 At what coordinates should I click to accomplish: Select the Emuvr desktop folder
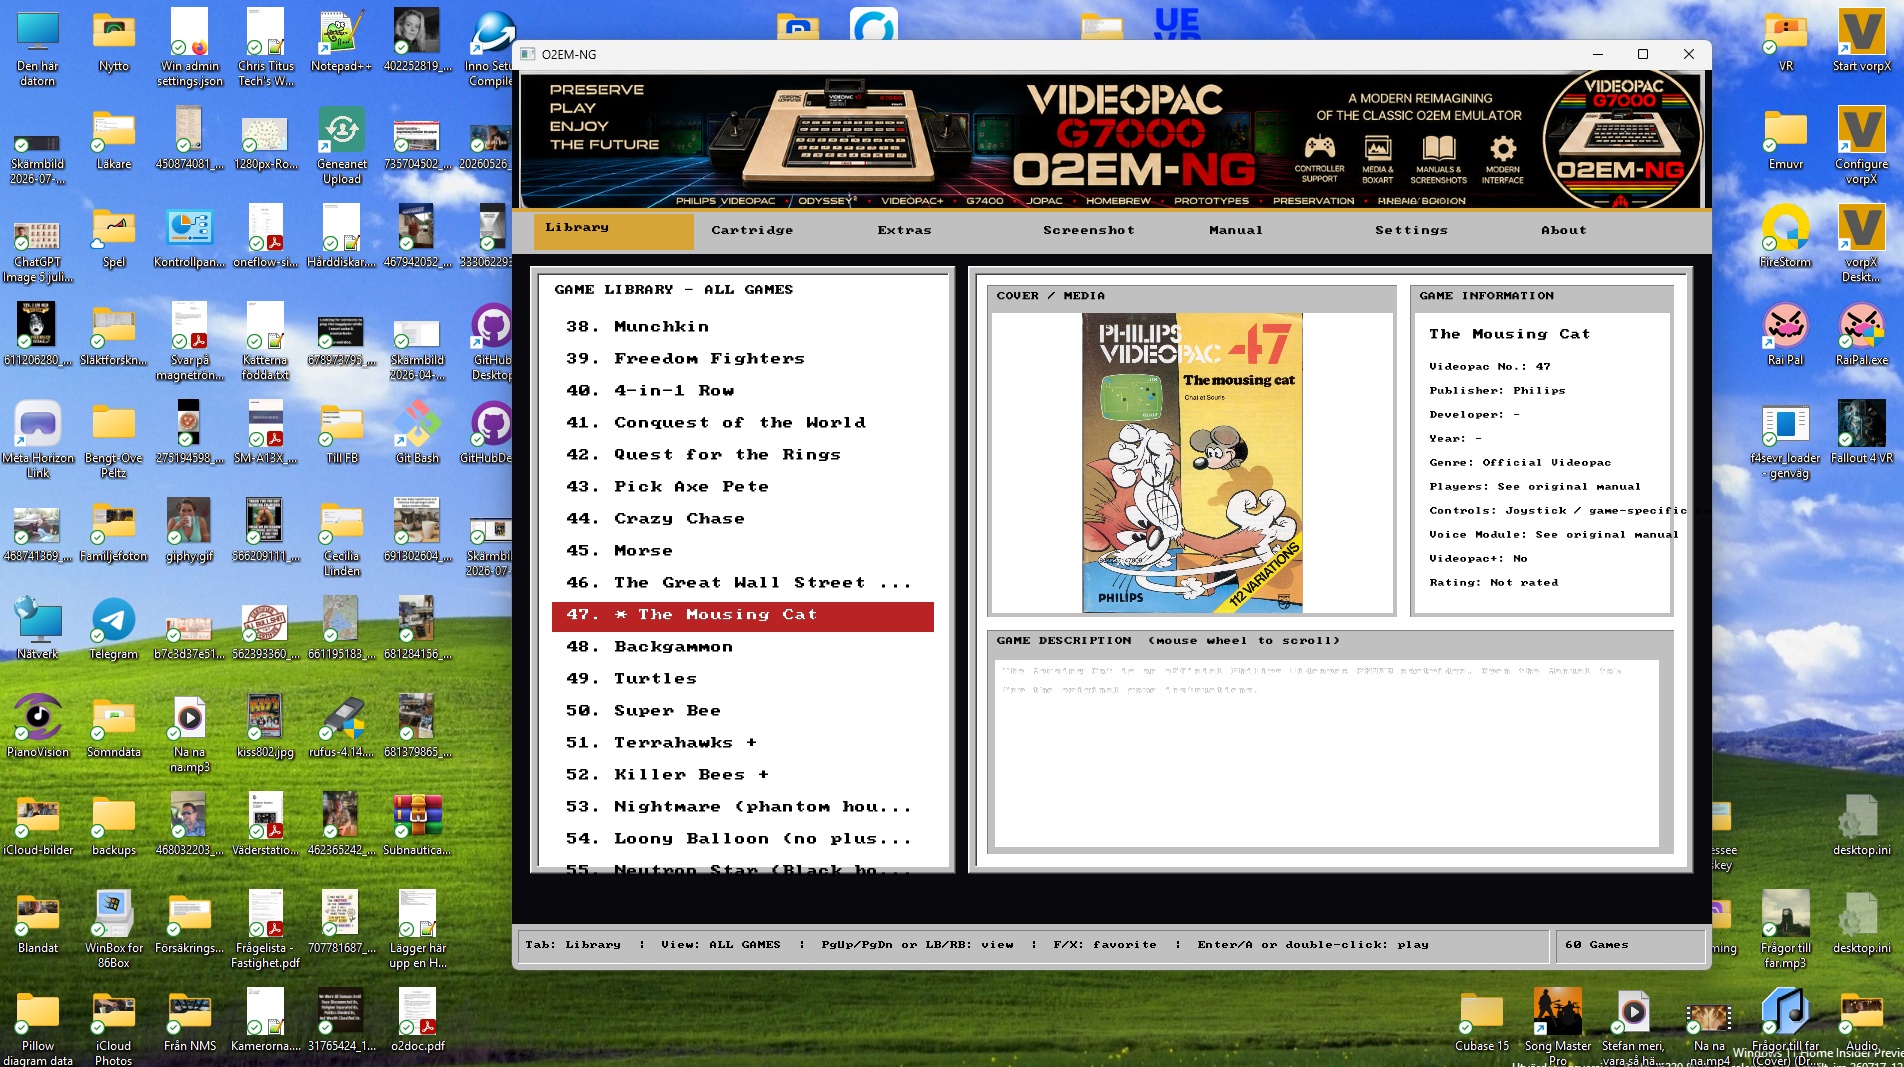tap(1785, 140)
